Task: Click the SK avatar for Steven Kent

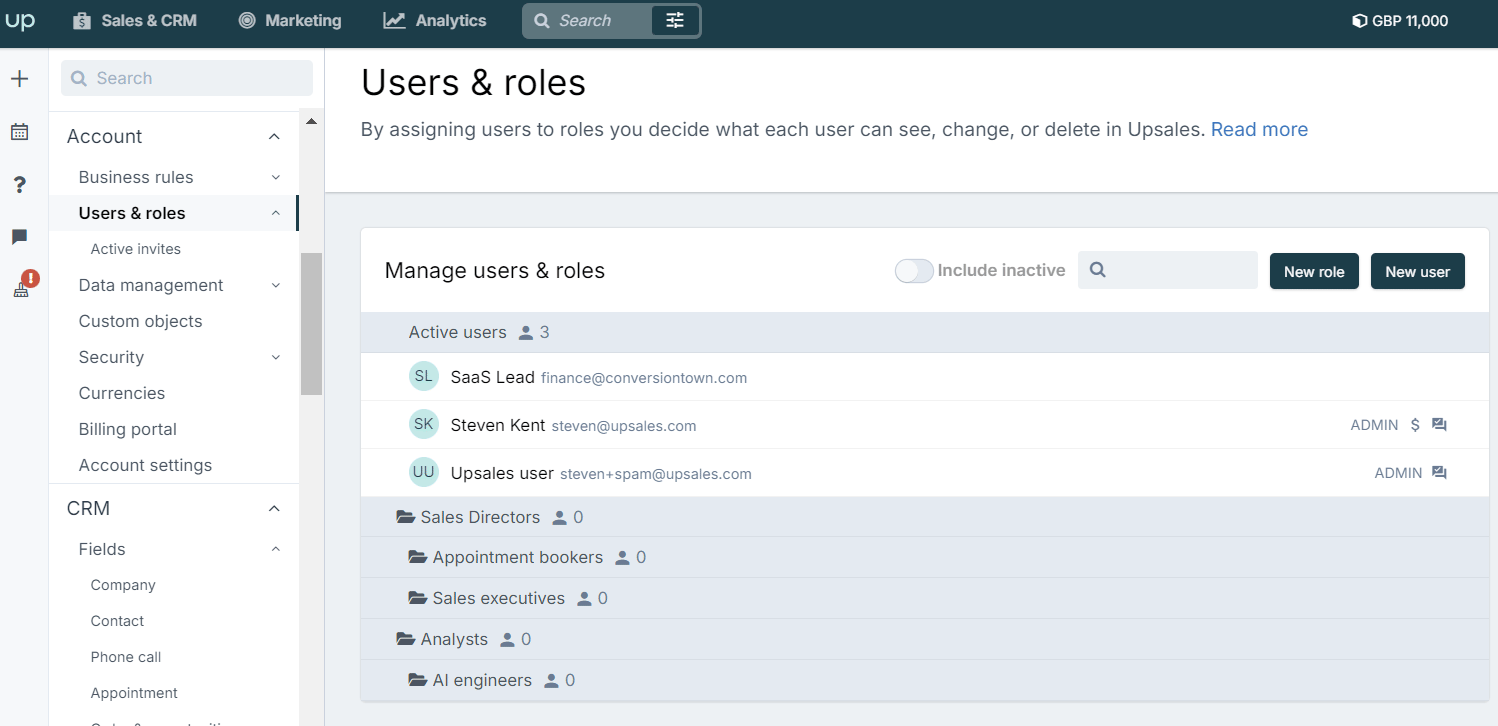Action: (x=424, y=424)
